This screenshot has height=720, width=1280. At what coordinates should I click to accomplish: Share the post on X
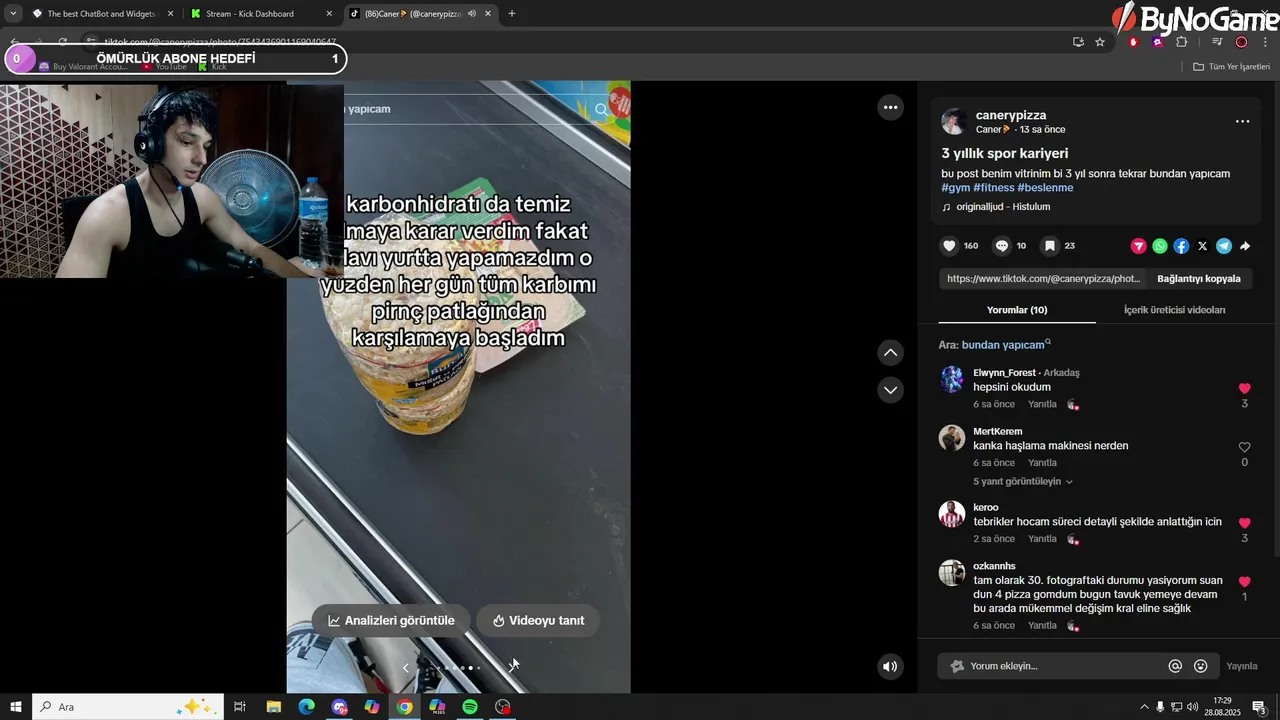pos(1202,246)
